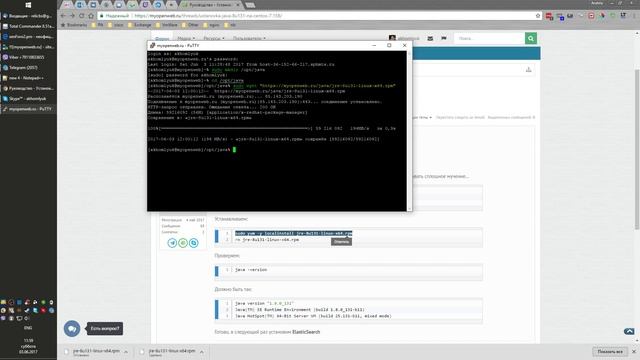The image size is (640, 360).
Task: Open the Ресурсы dropdown menu on forum
Action: [x=214, y=38]
